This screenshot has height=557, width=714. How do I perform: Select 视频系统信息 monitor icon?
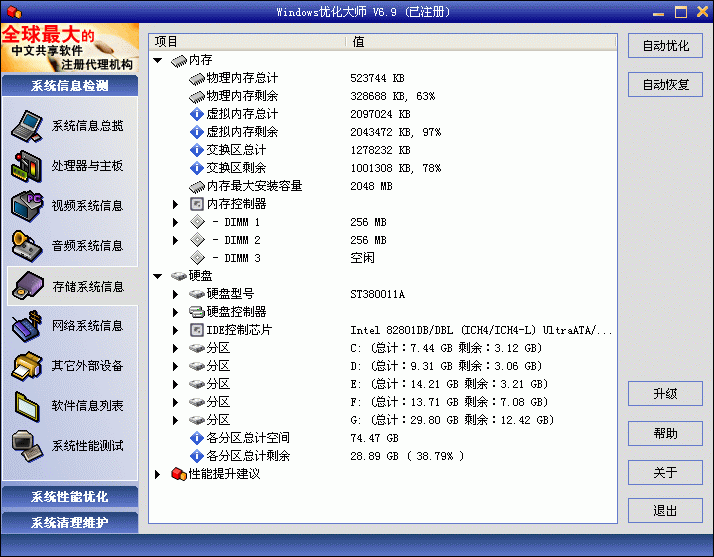[x=27, y=206]
